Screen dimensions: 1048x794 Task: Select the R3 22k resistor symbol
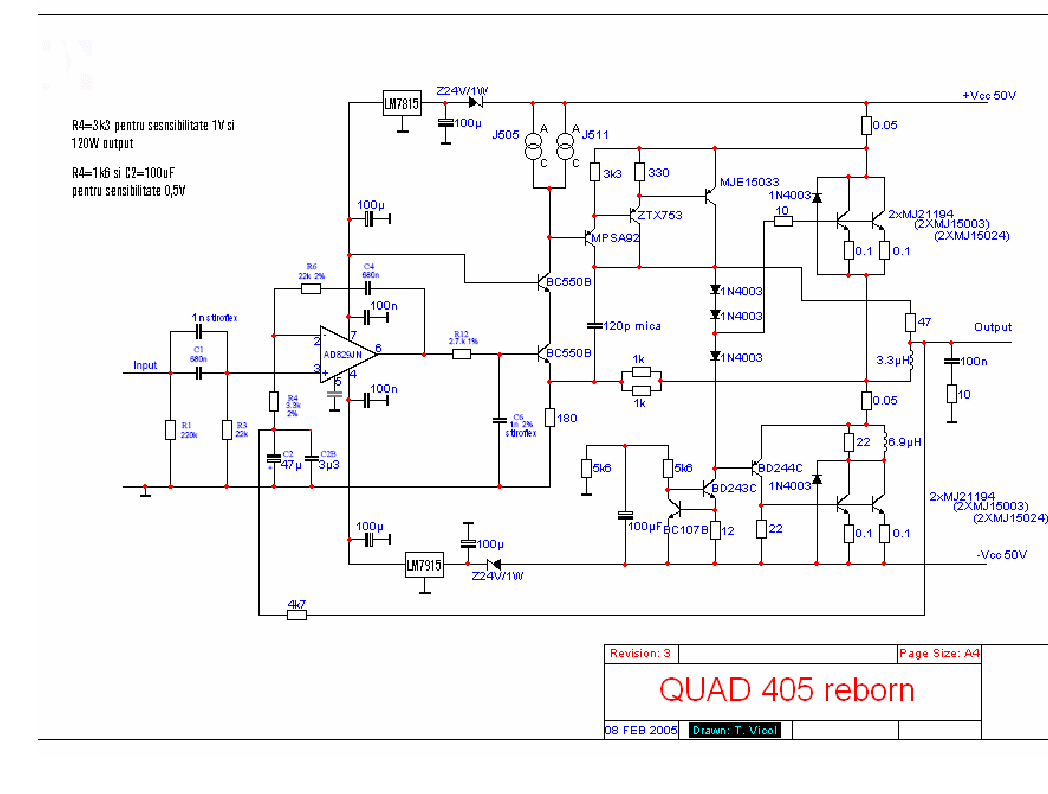point(227,430)
